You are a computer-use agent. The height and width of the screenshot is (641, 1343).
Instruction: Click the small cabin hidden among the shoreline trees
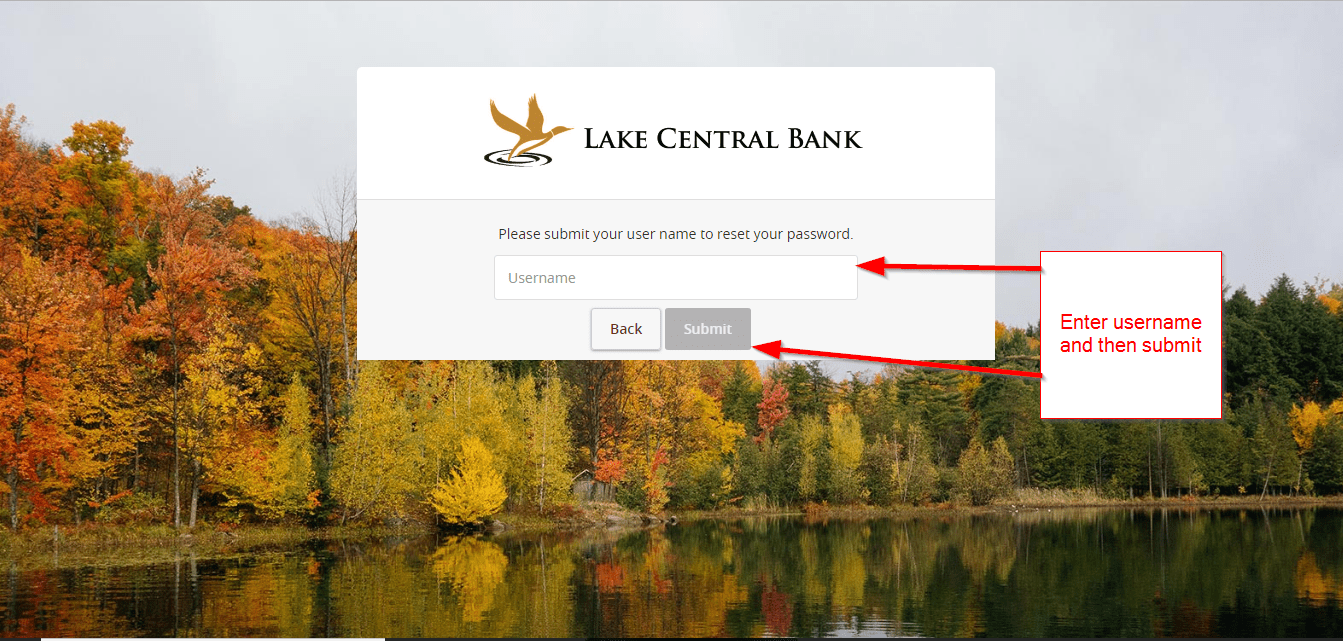590,488
